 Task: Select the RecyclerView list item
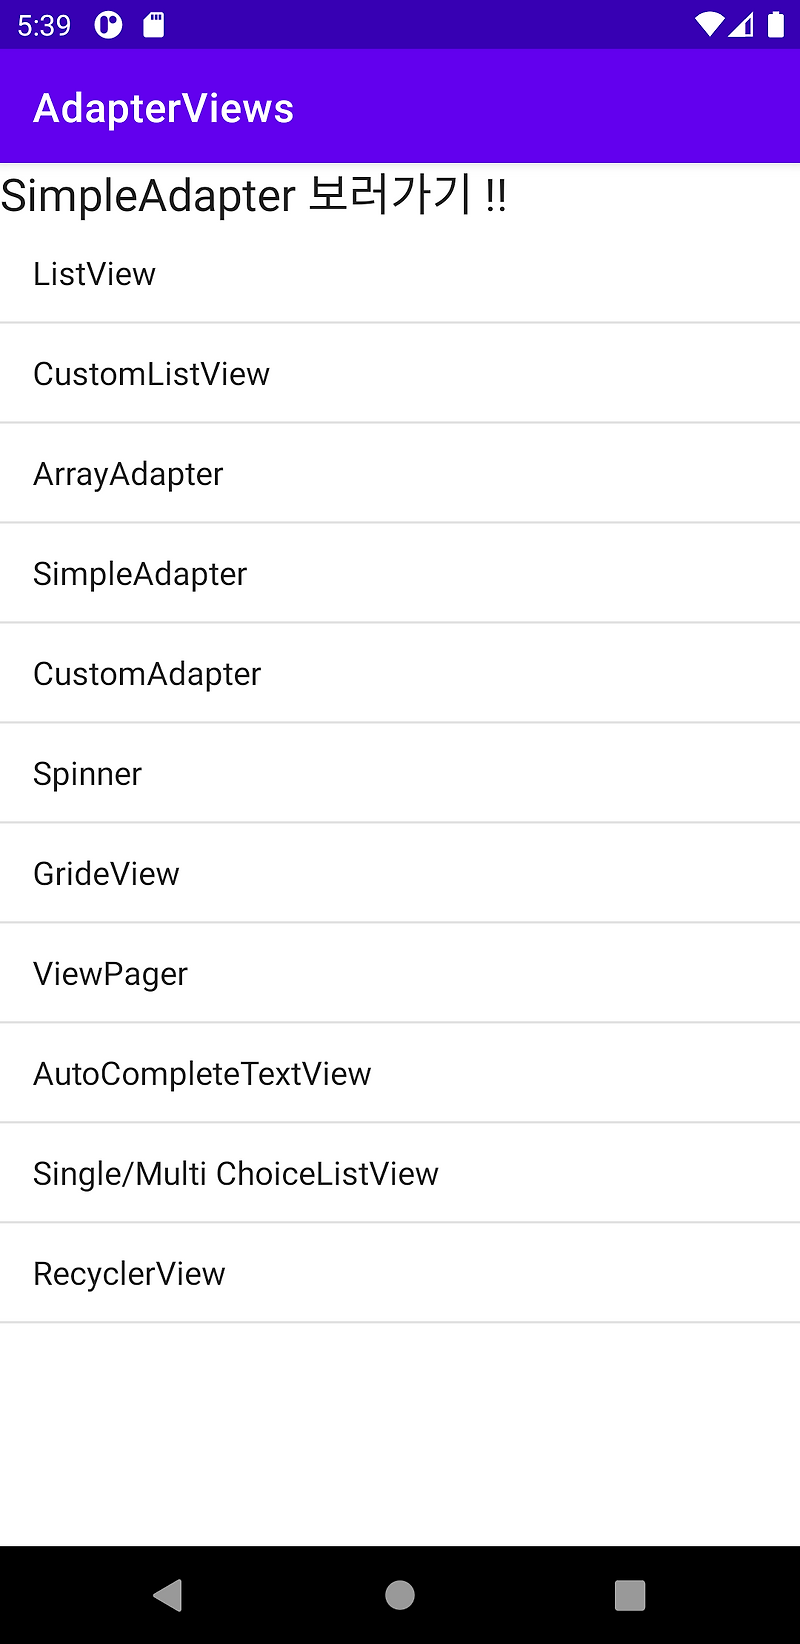(x=129, y=1272)
